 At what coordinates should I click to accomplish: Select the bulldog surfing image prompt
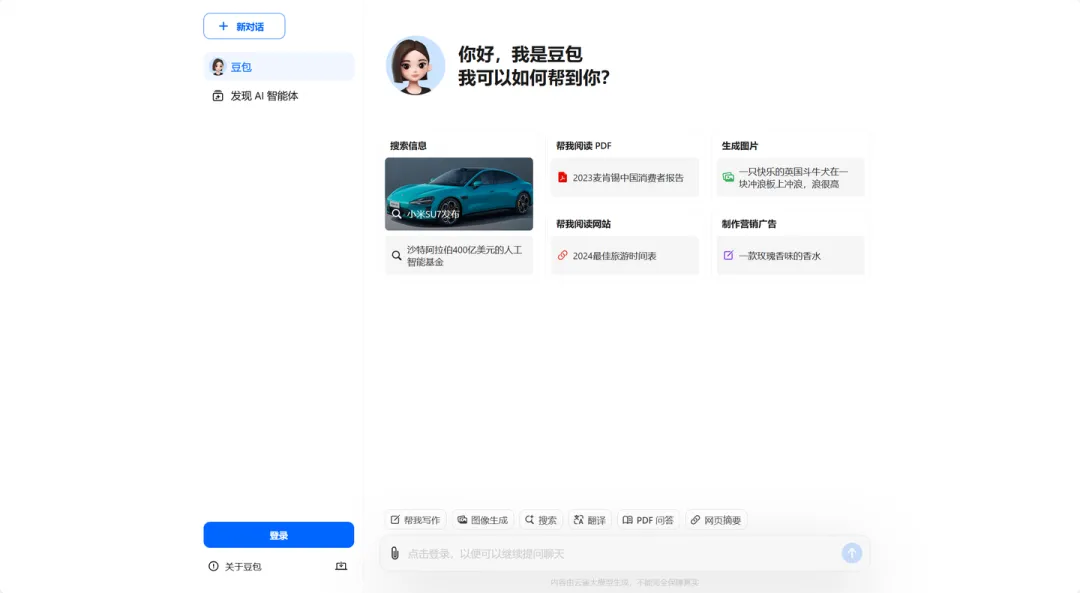click(790, 178)
